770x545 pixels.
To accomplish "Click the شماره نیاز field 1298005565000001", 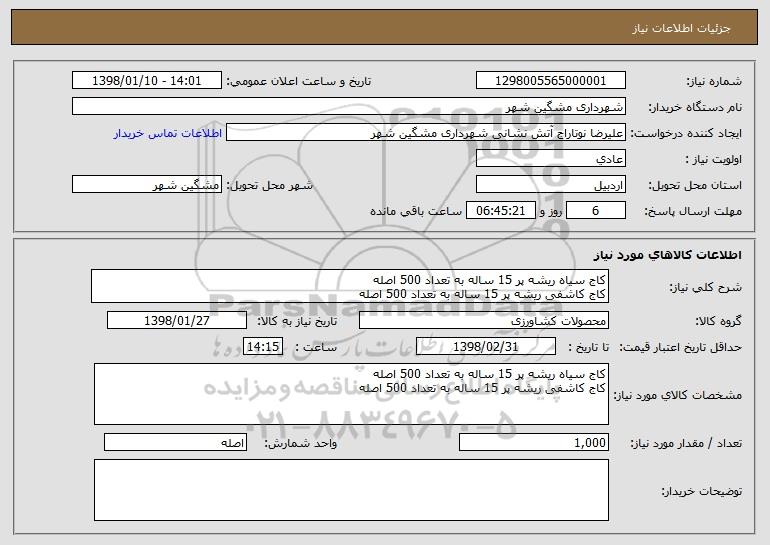I will 550,81.
